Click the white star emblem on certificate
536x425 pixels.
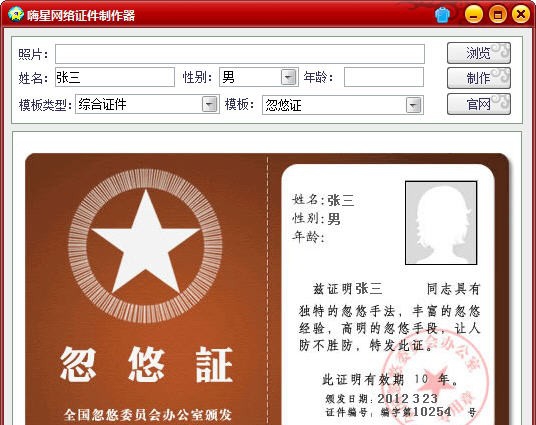pyautogui.click(x=145, y=242)
